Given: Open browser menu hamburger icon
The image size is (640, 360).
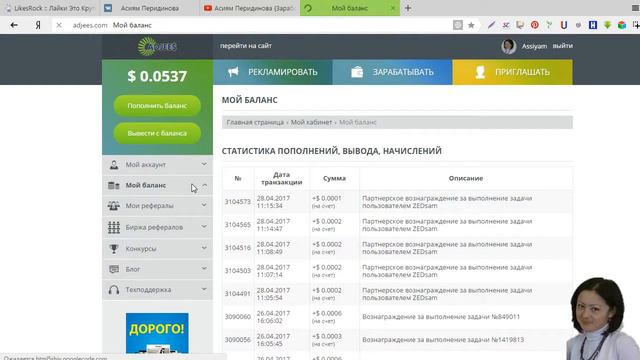Looking at the screenshot, I should (x=636, y=8).
